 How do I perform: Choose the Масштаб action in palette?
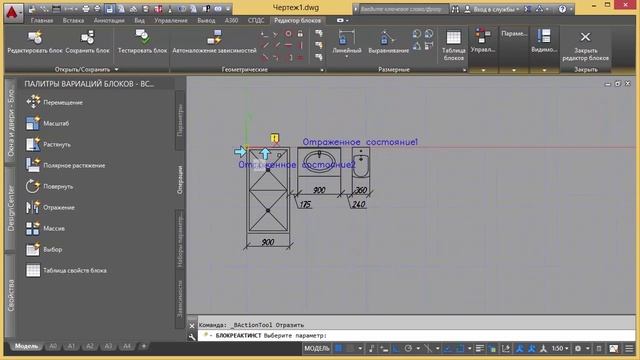click(x=47, y=123)
